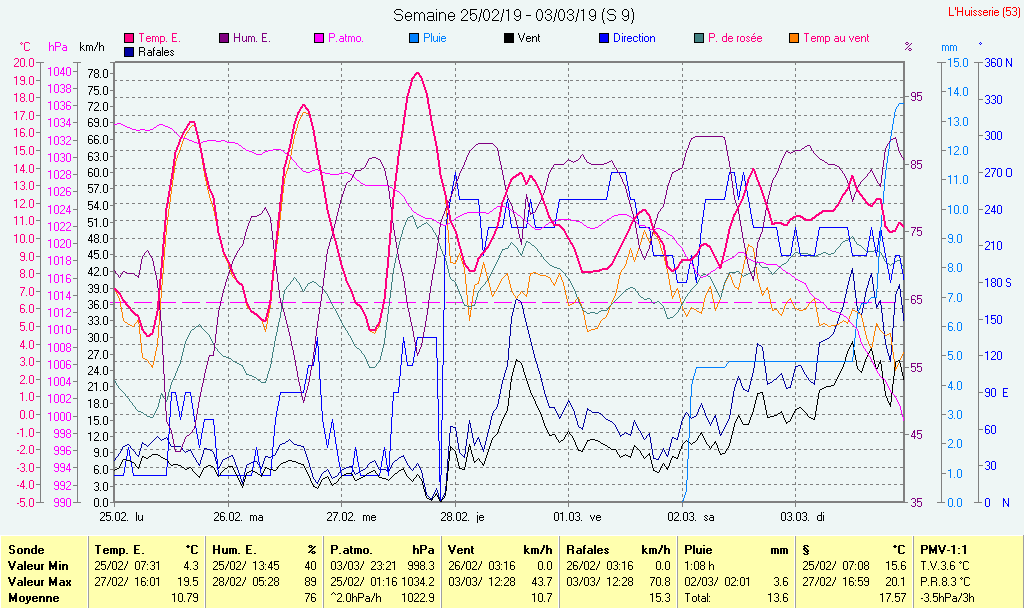Click the 360 N direction axis label
1024x608 pixels.
998,63
